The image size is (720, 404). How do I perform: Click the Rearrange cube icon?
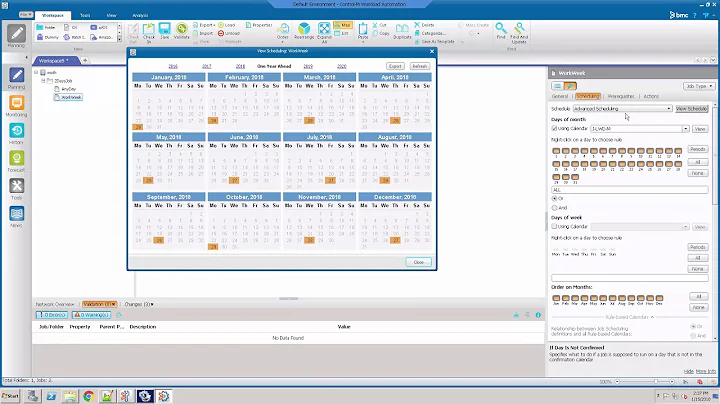click(x=304, y=28)
